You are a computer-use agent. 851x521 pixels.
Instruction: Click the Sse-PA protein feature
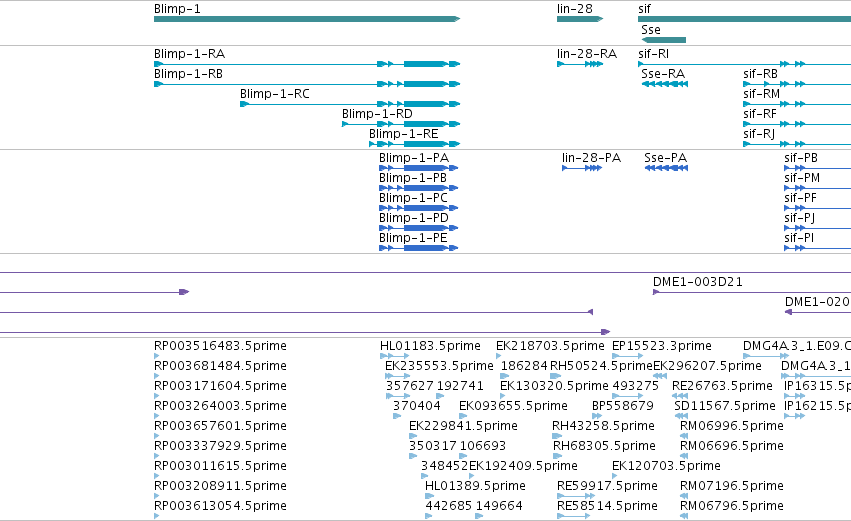[666, 168]
